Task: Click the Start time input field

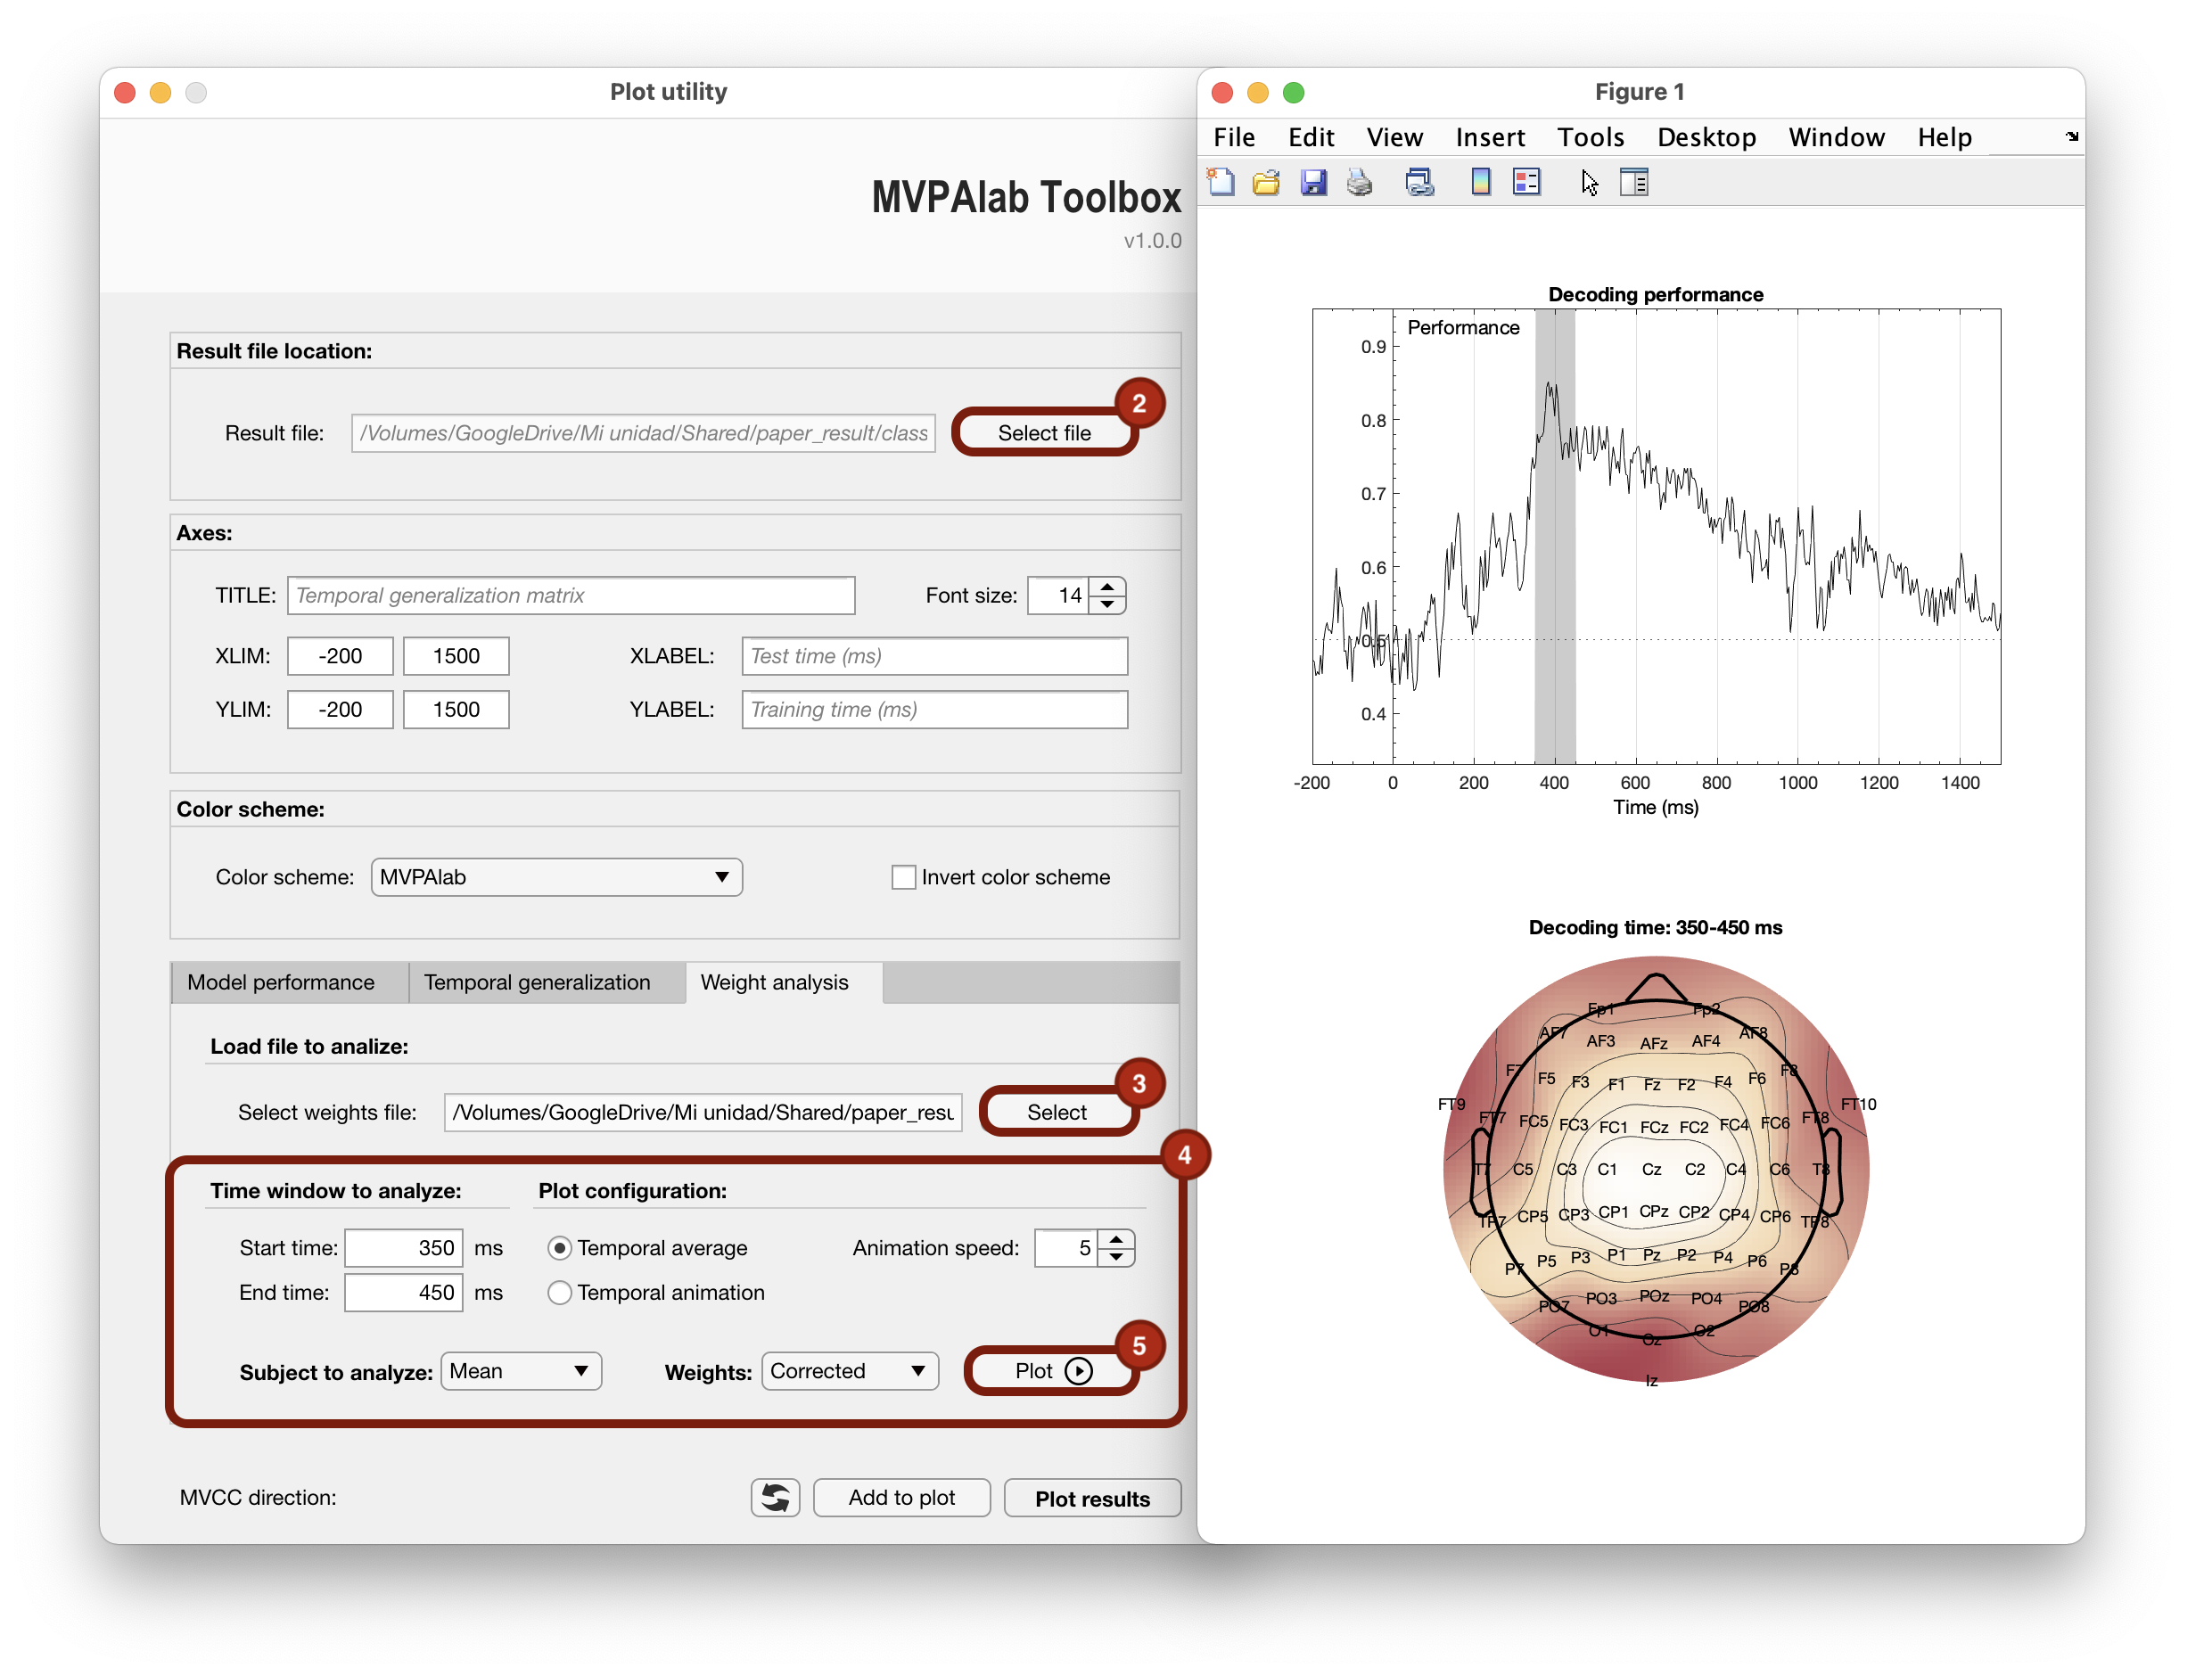Action: [404, 1248]
